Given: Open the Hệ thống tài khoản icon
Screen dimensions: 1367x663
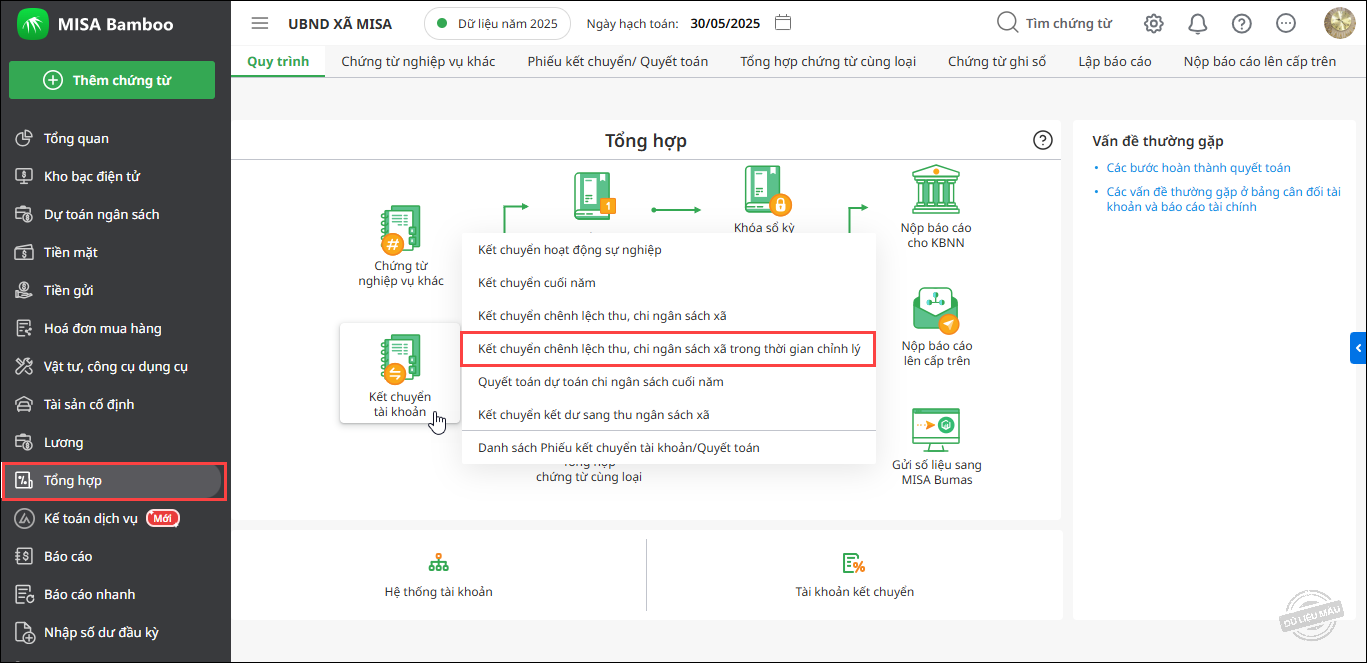Looking at the screenshot, I should pyautogui.click(x=438, y=563).
